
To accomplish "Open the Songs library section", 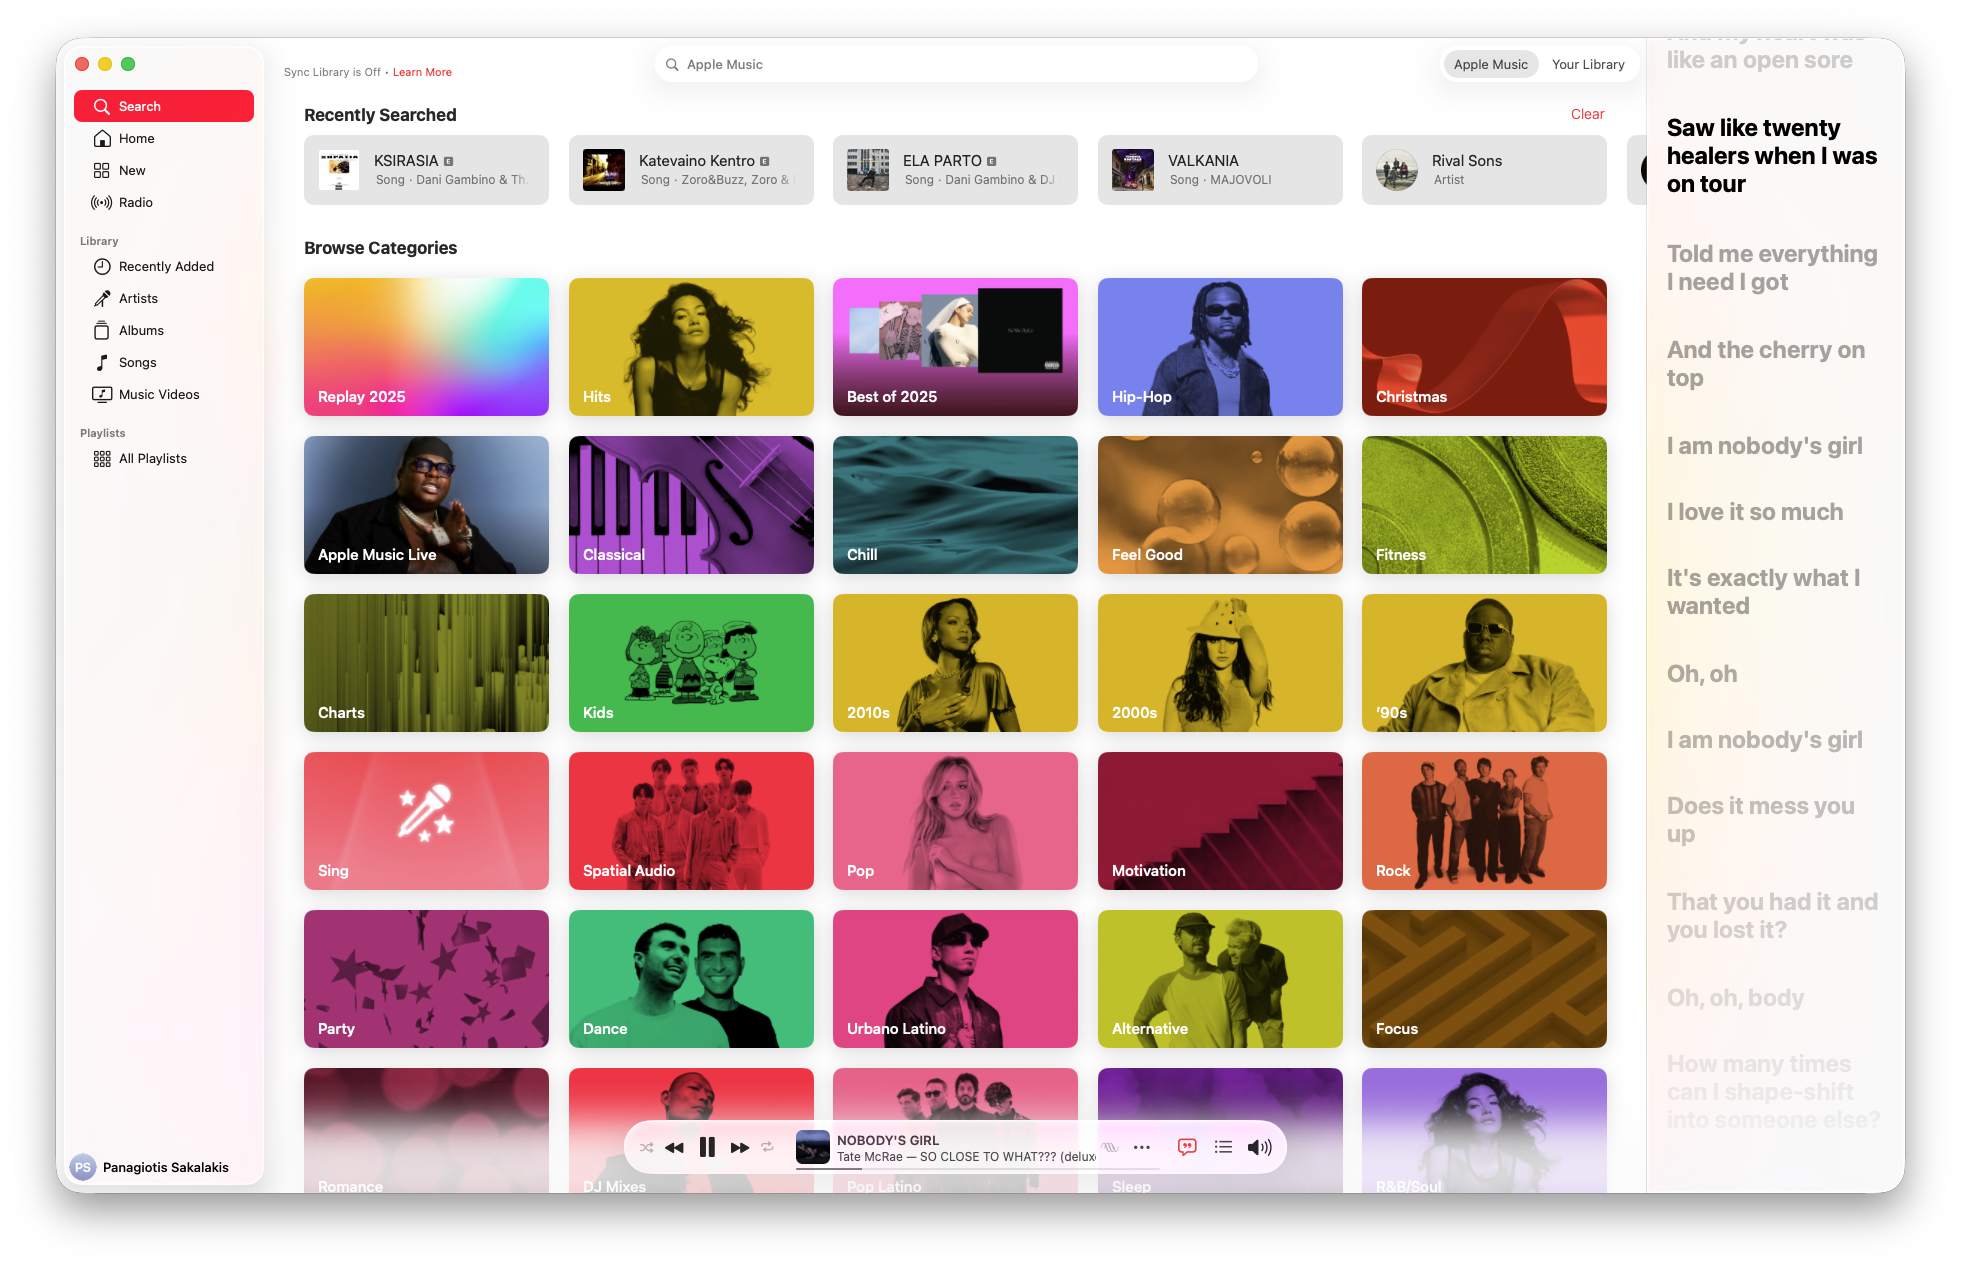I will click(x=137, y=362).
